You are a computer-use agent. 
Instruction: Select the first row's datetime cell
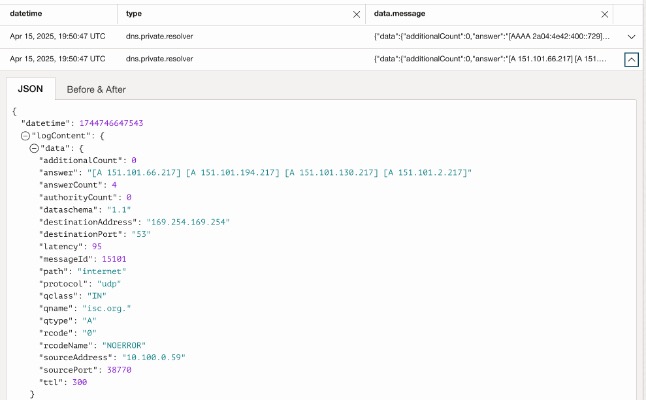(57, 36)
